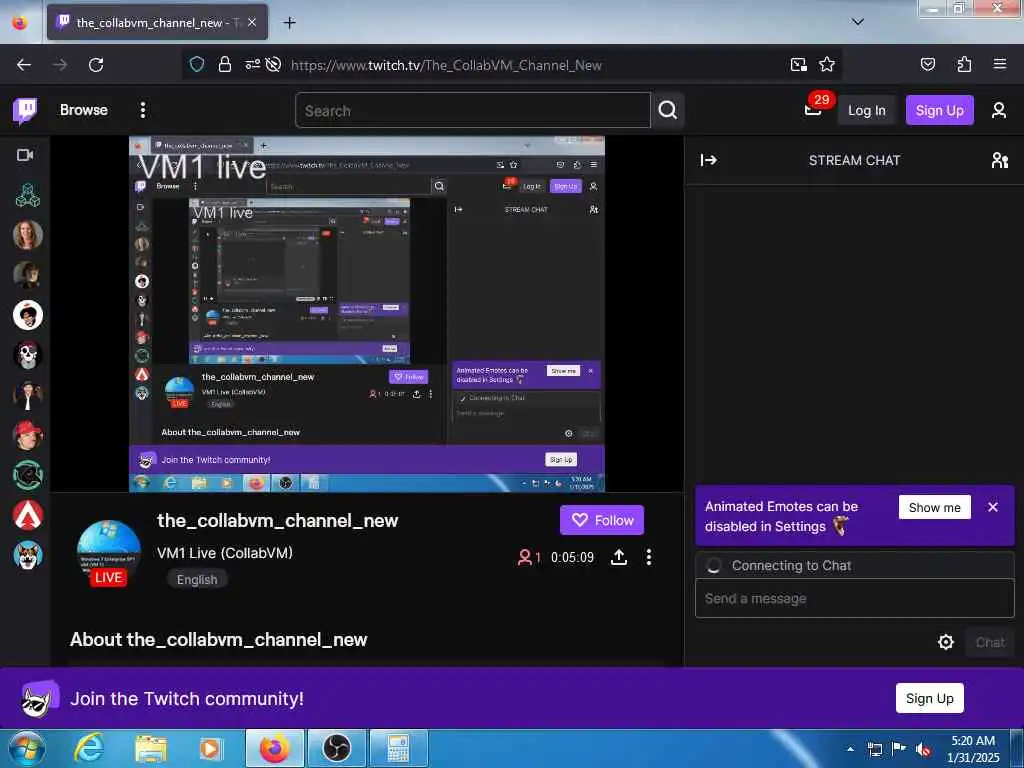Click the taskbar clock showing 5:20 AM
The height and width of the screenshot is (768, 1024).
973,749
